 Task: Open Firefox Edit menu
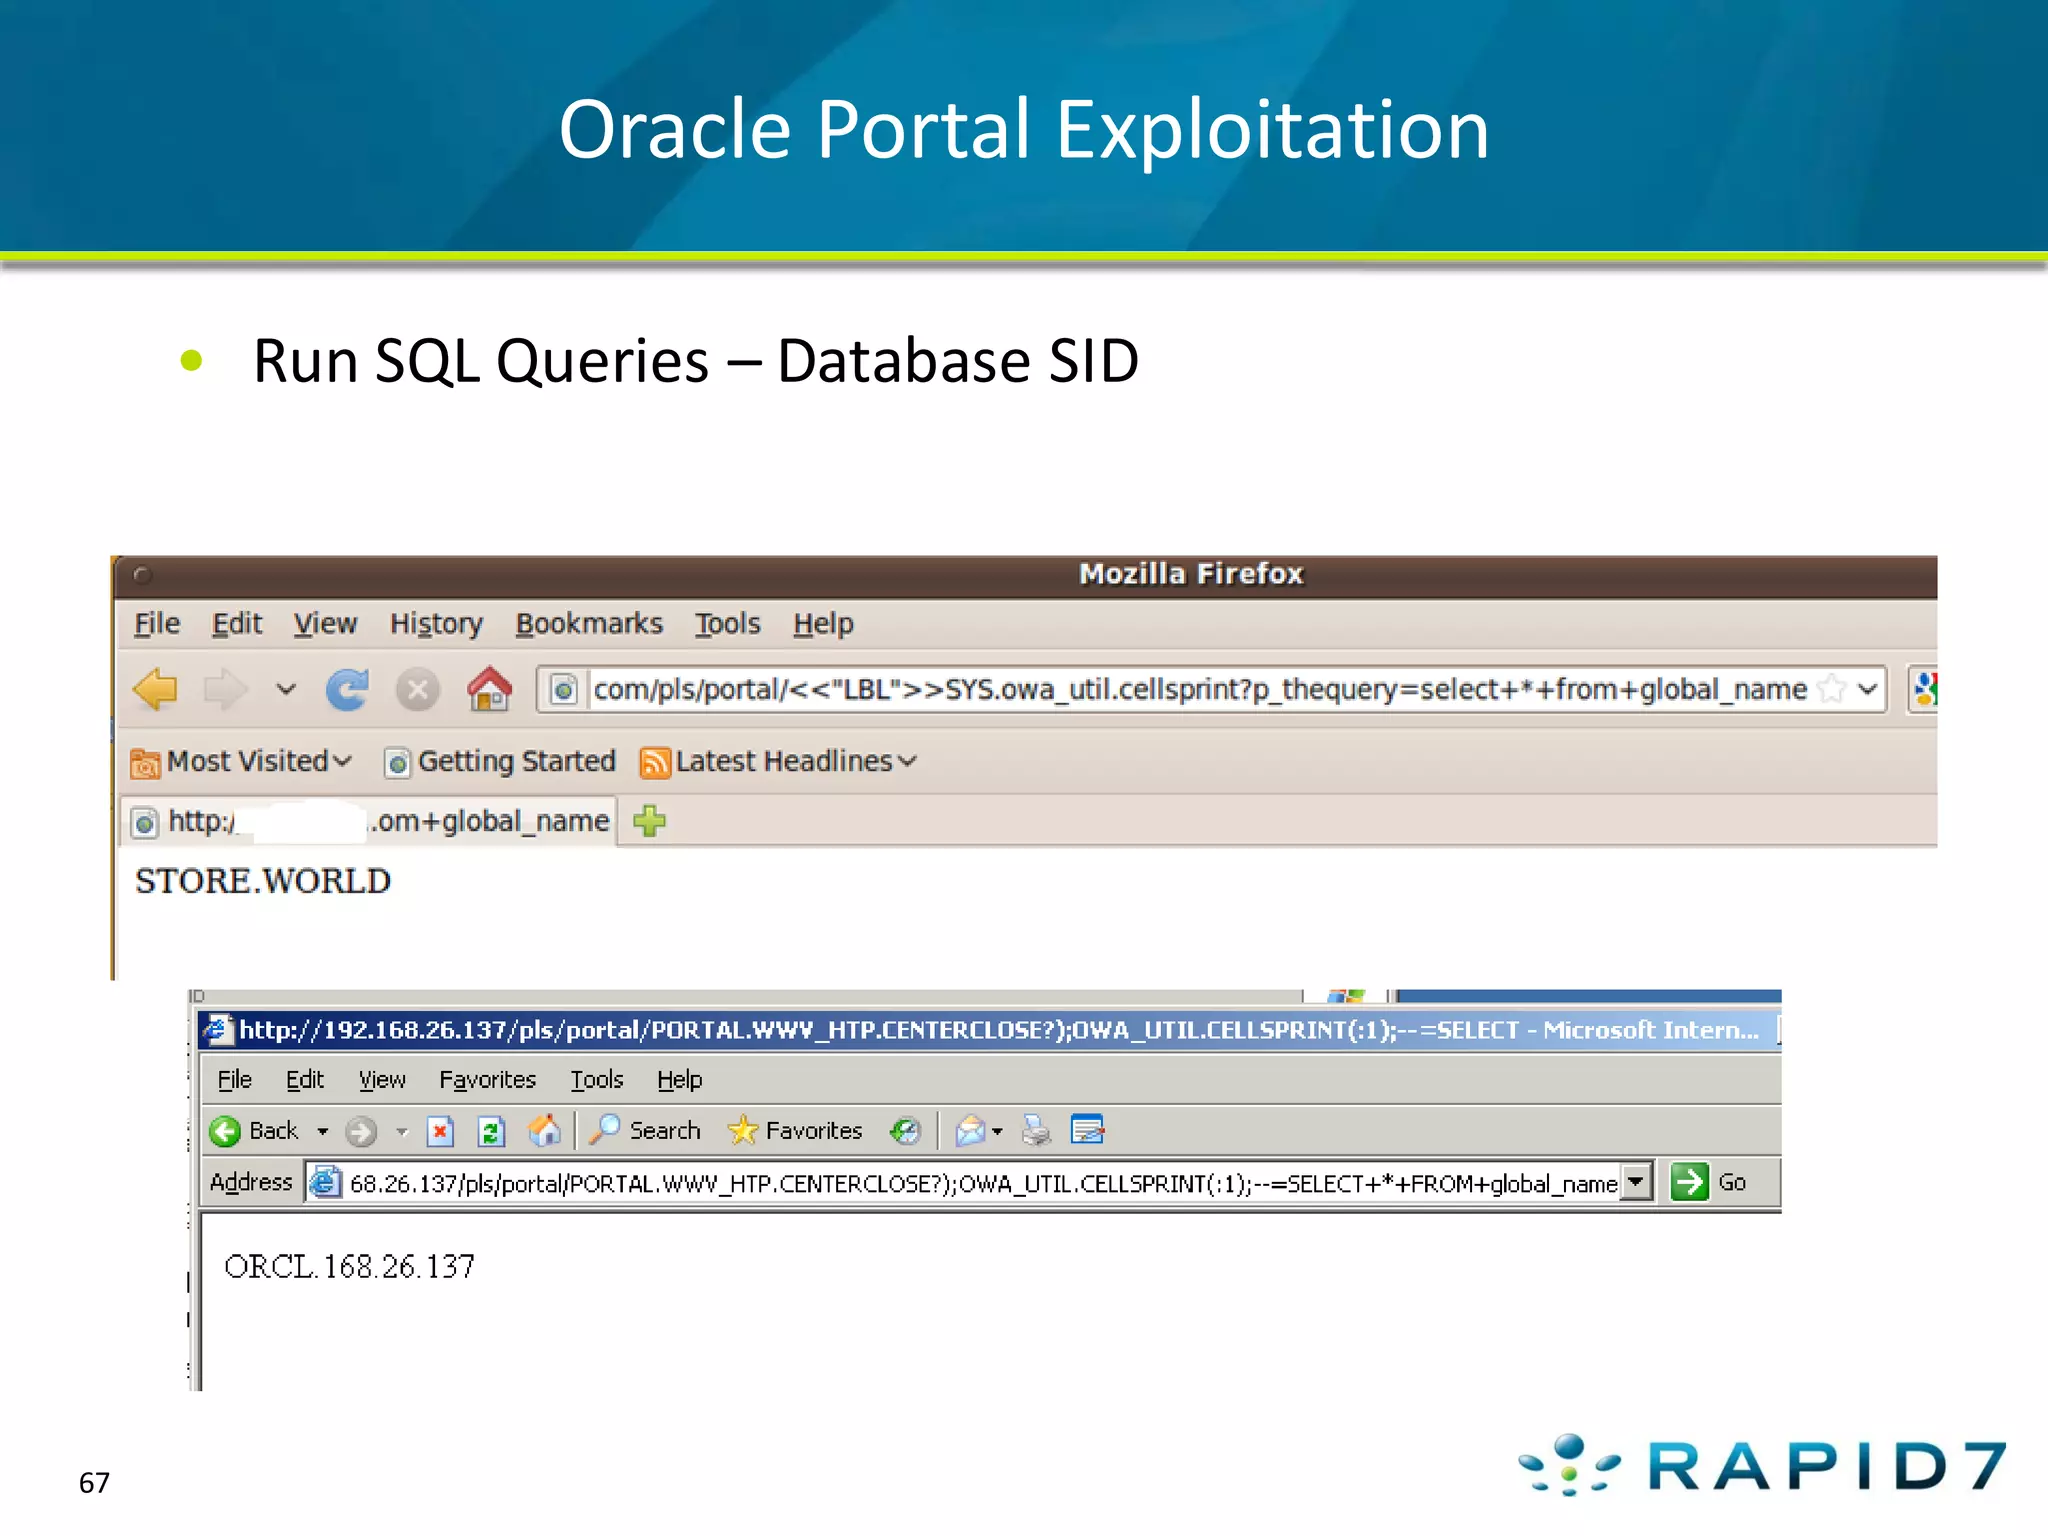pos(237,623)
